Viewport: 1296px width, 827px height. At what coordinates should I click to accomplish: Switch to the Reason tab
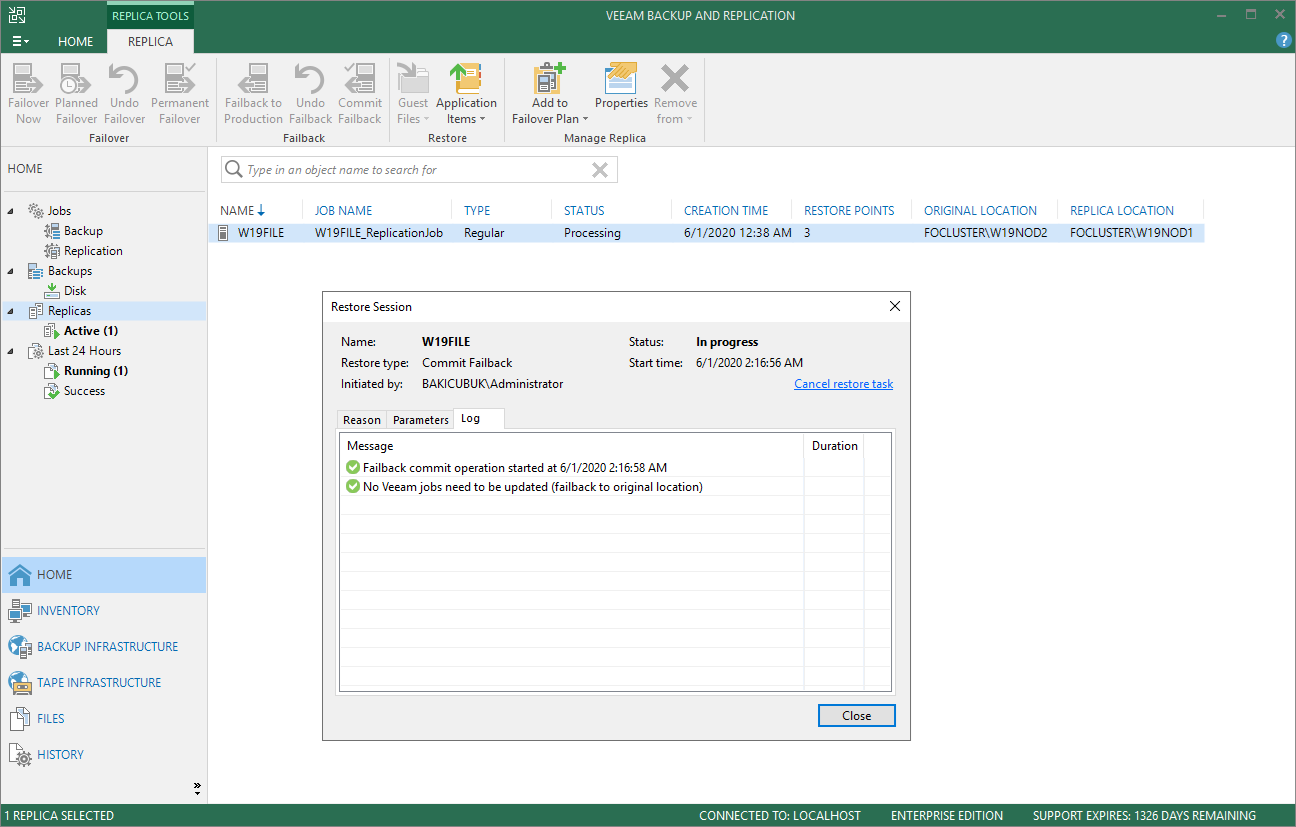click(362, 420)
